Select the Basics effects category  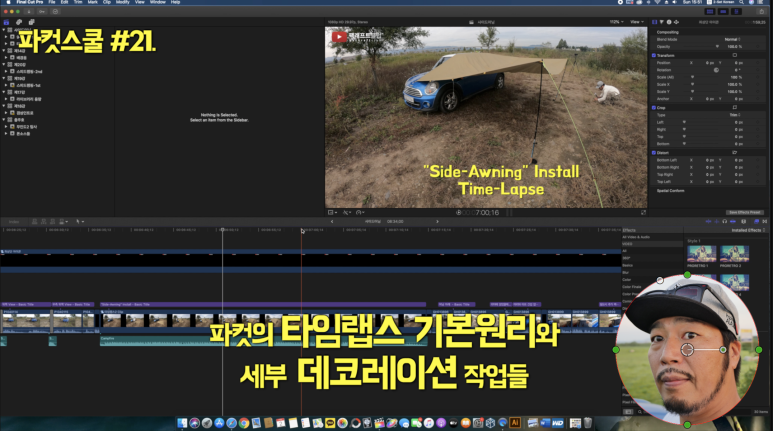627,265
